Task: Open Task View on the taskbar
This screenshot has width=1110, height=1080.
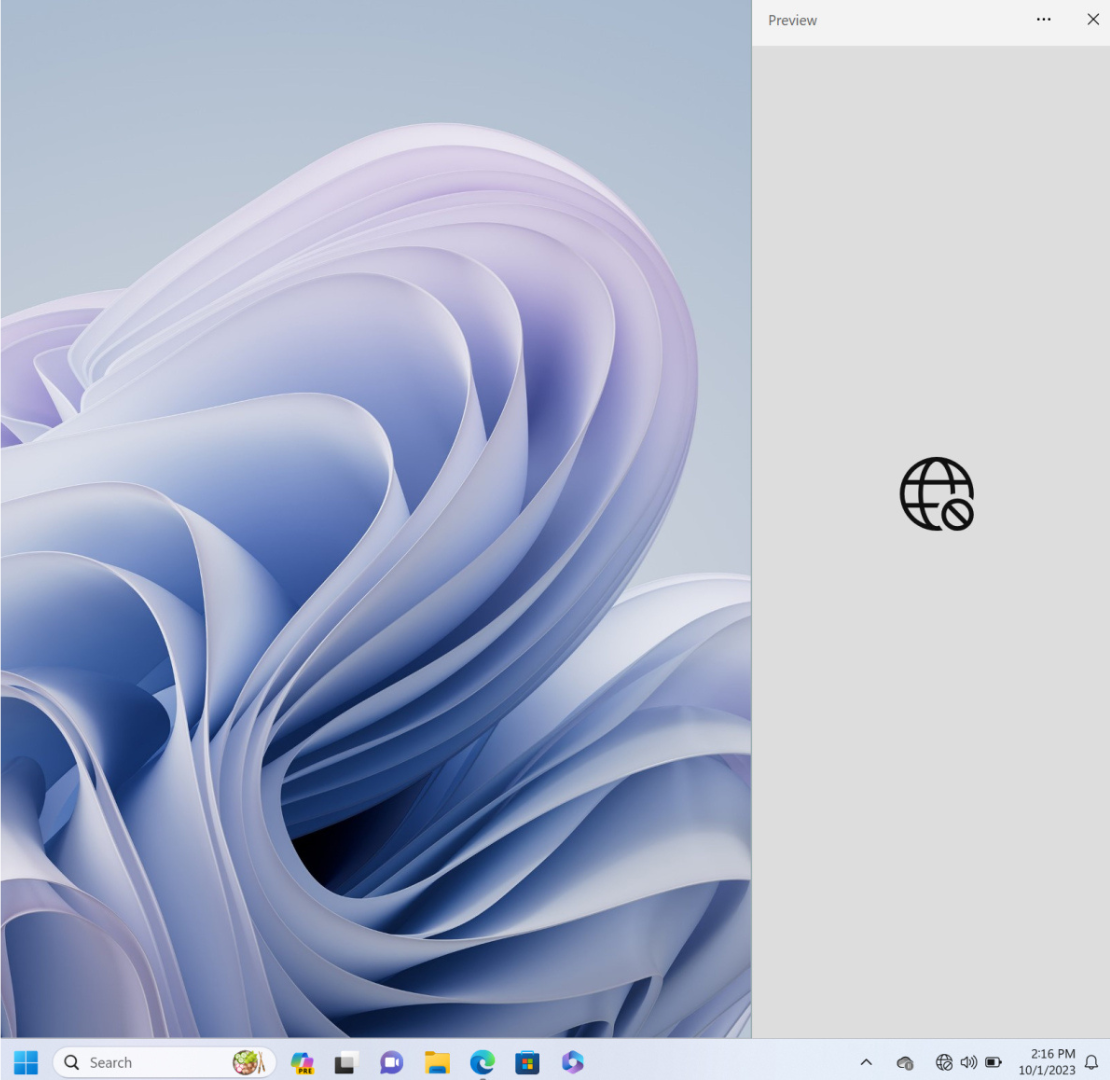Action: (346, 1062)
